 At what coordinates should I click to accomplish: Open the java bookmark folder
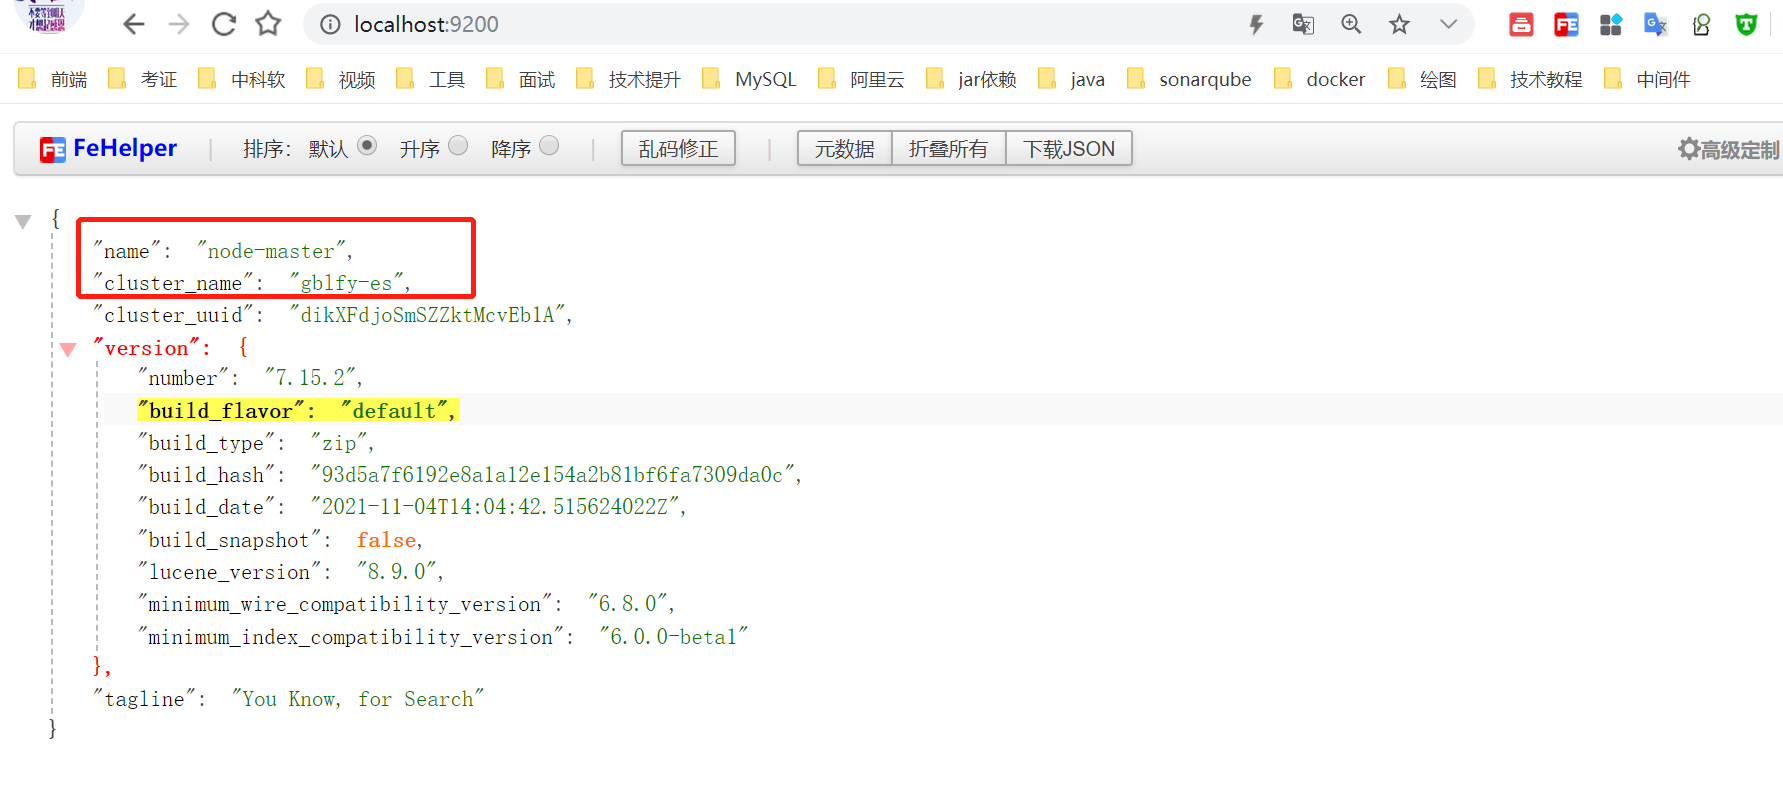(1071, 79)
